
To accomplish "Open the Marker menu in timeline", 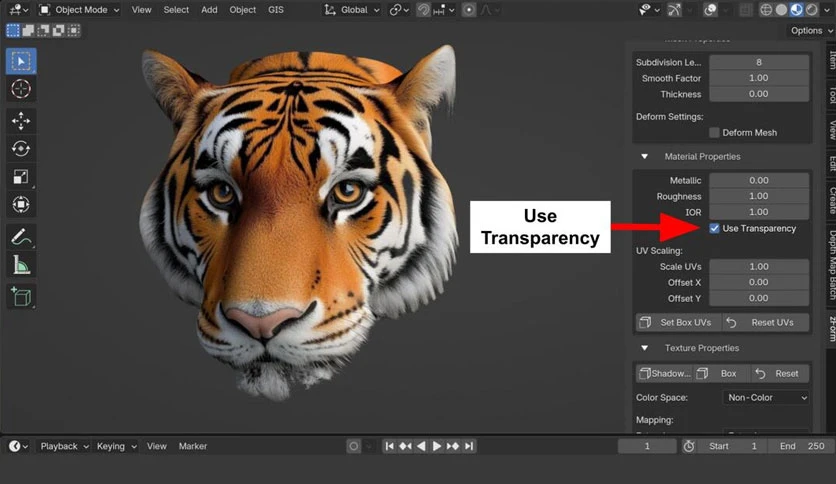I will pyautogui.click(x=193, y=446).
